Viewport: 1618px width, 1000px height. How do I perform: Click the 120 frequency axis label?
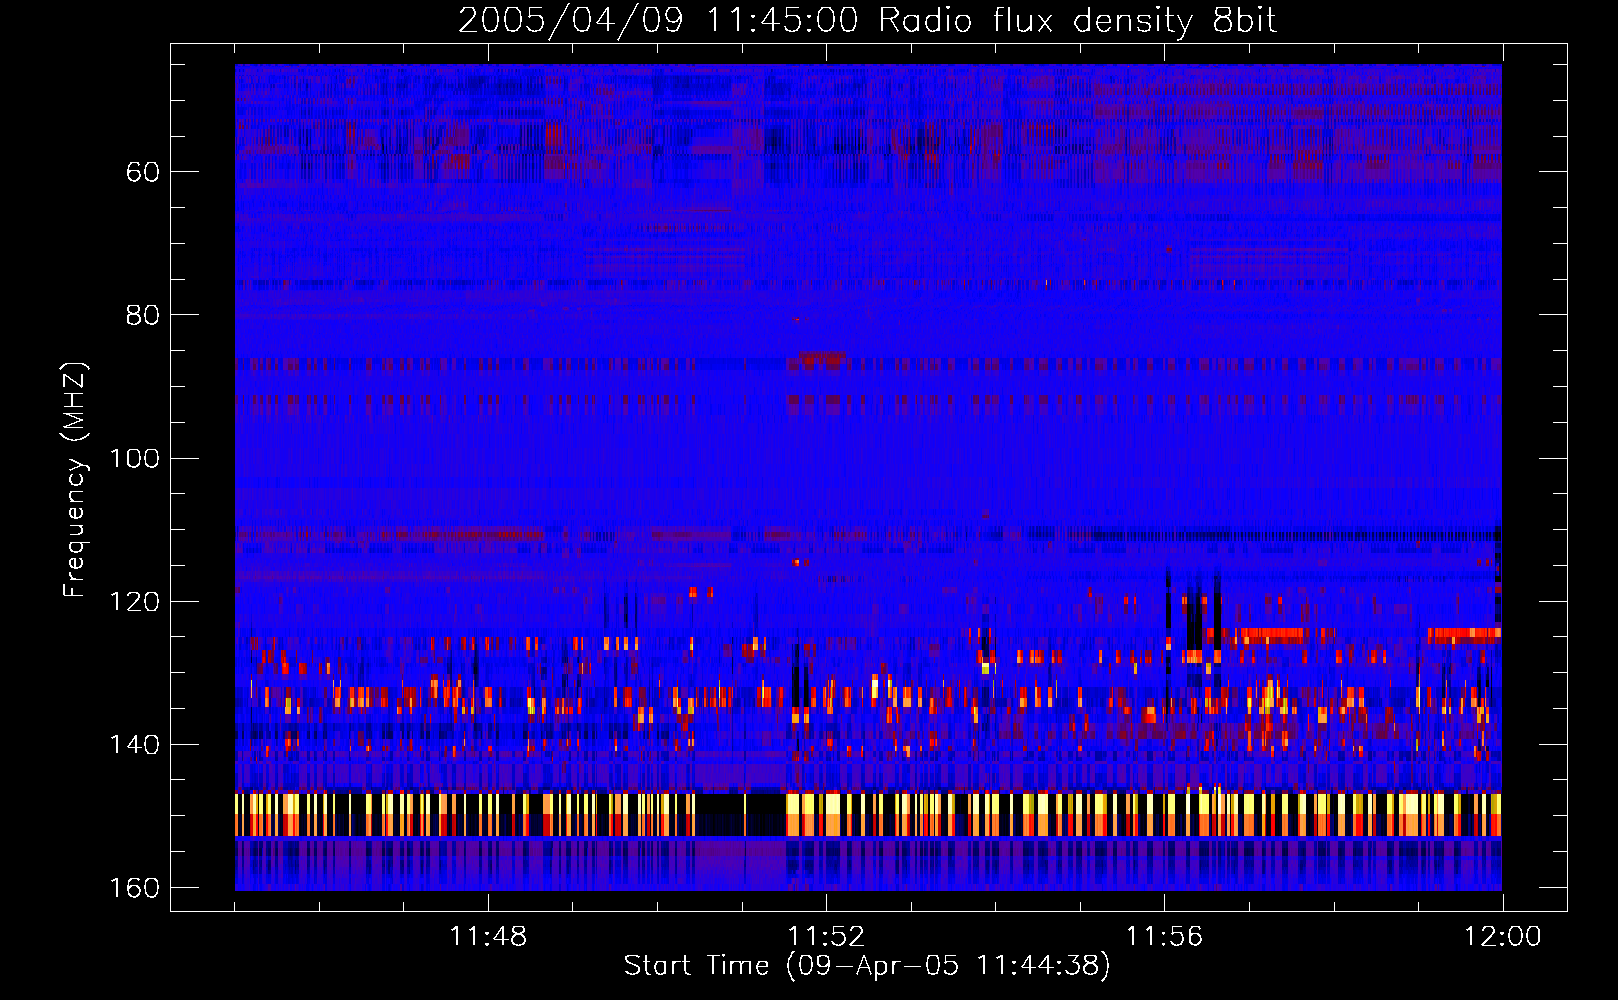pyautogui.click(x=134, y=601)
